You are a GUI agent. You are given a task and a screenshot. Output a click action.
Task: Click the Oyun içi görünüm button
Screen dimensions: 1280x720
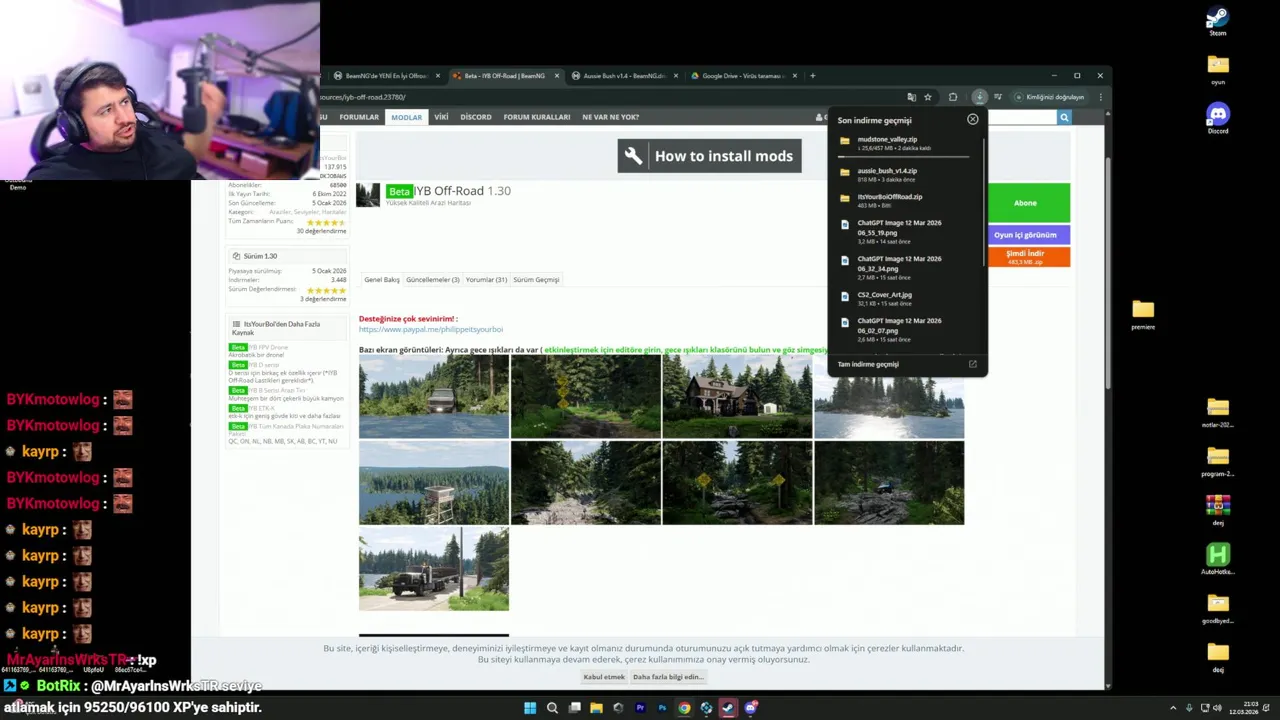pos(1026,235)
